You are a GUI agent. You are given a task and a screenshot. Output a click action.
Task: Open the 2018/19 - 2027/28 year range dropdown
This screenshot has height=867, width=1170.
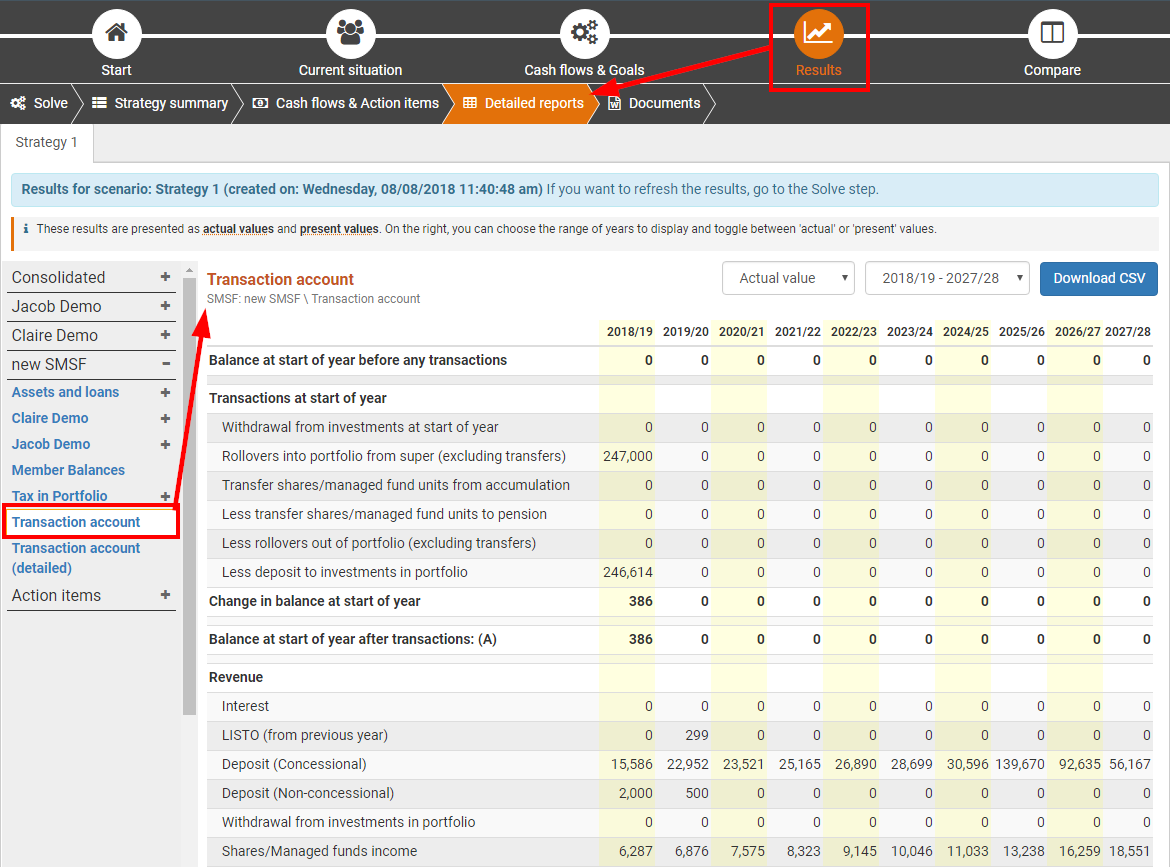[x=946, y=278]
